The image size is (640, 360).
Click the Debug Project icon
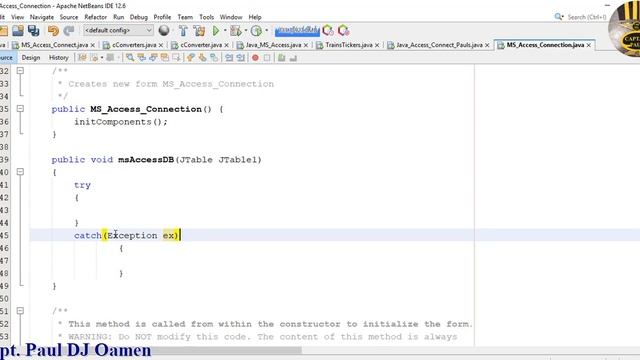pos(236,31)
